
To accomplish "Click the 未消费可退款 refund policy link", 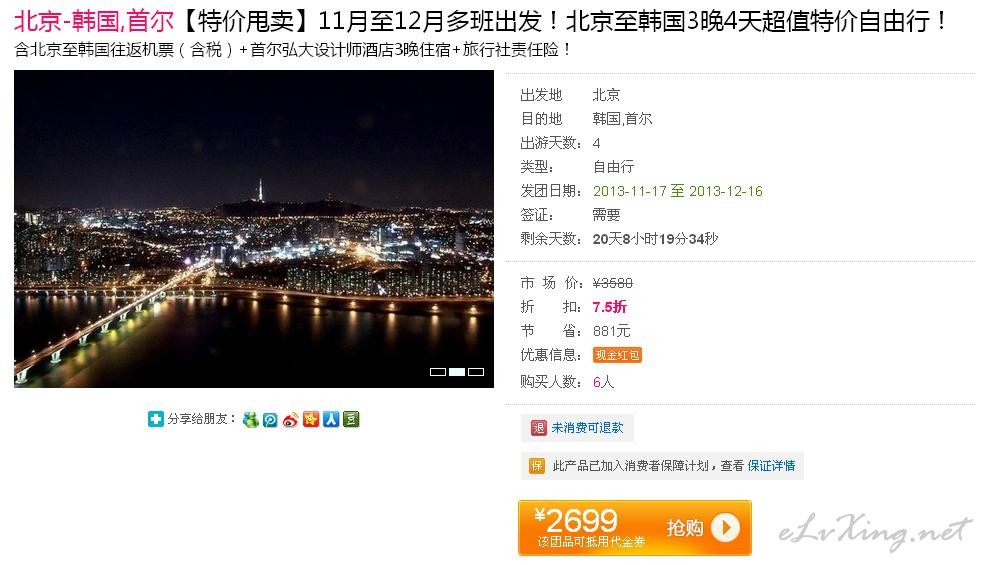I will coord(587,428).
